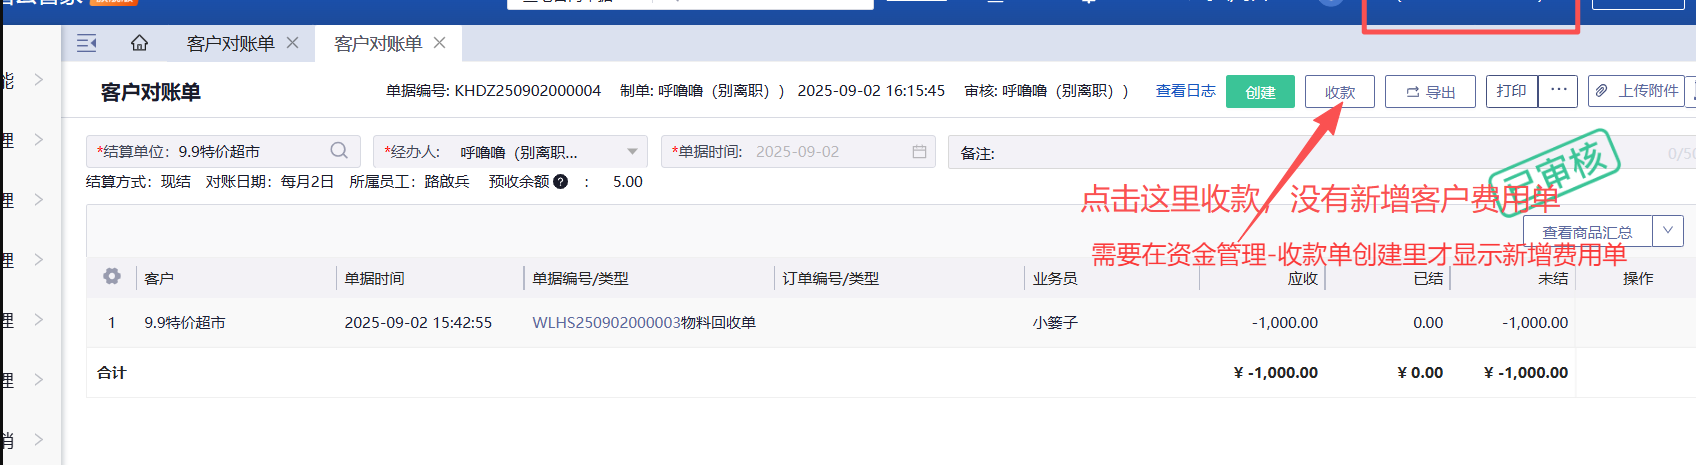Screen dimensions: 1696x465
Task: Click the search icon in 结算单位 field
Action: tap(339, 151)
